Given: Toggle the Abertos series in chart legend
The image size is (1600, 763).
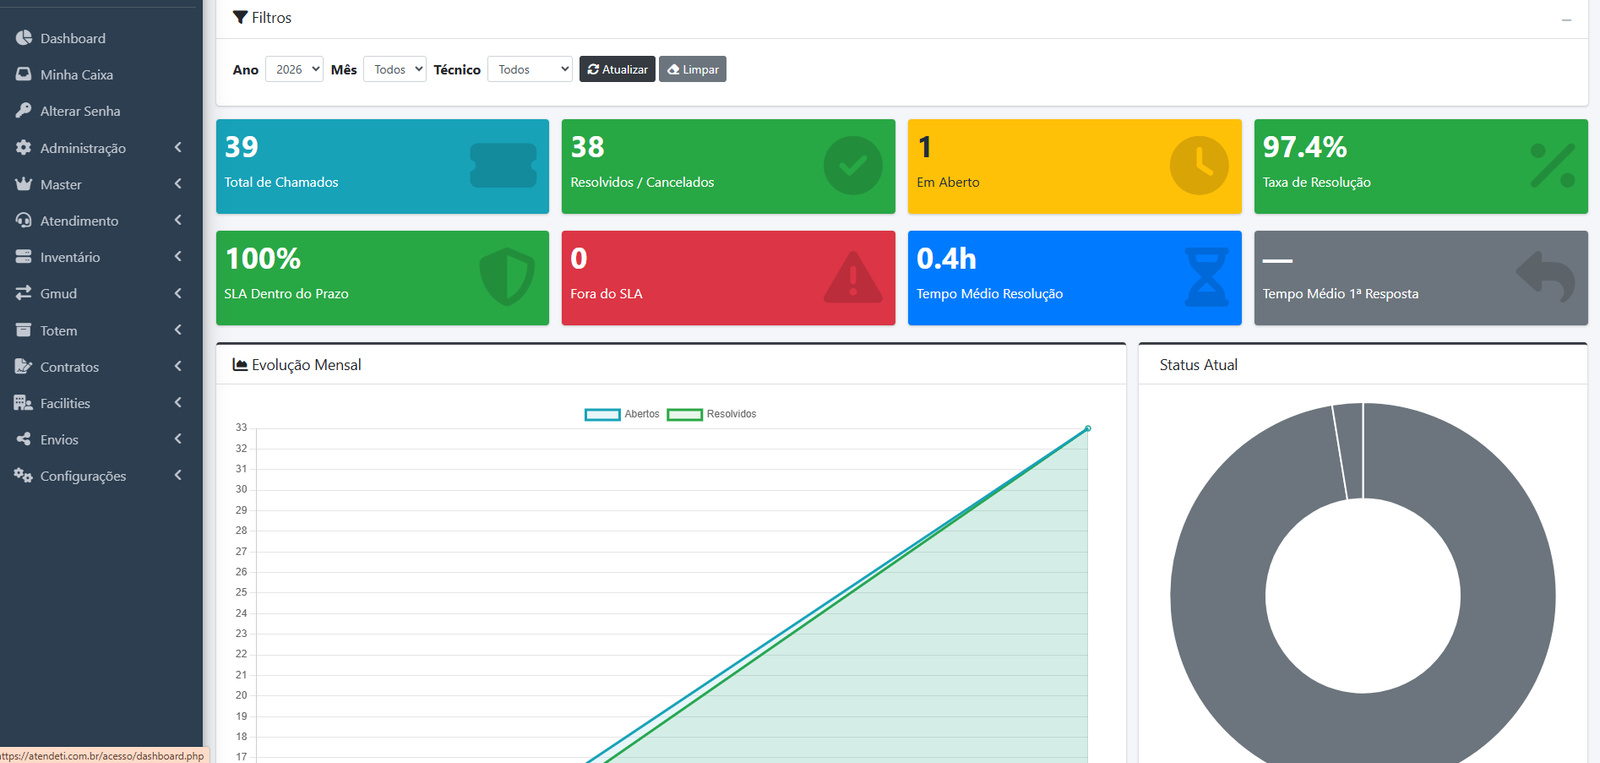Looking at the screenshot, I should (x=622, y=414).
